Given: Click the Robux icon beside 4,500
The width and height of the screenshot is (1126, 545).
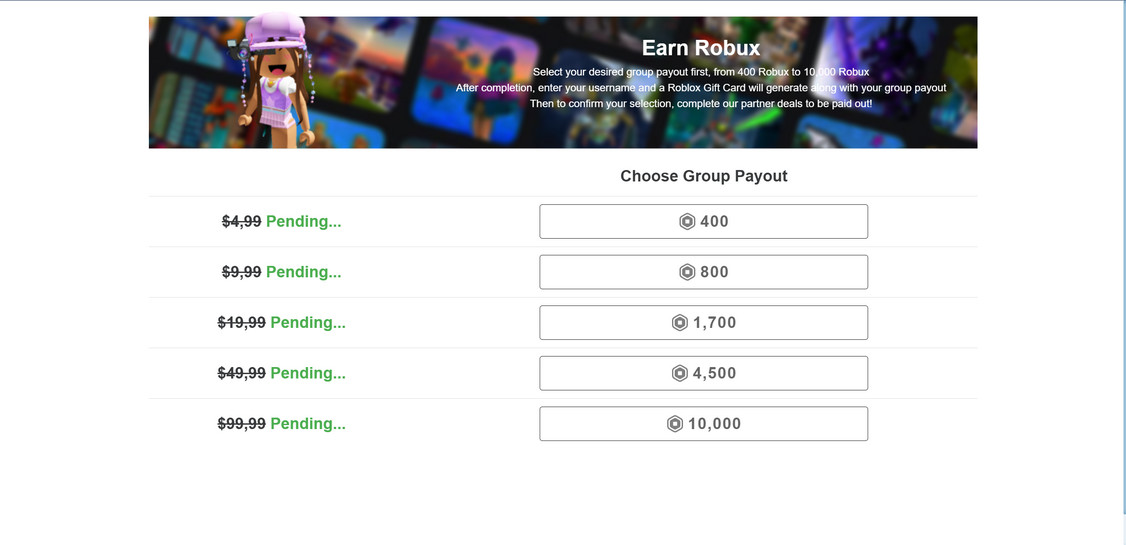Looking at the screenshot, I should click(680, 373).
